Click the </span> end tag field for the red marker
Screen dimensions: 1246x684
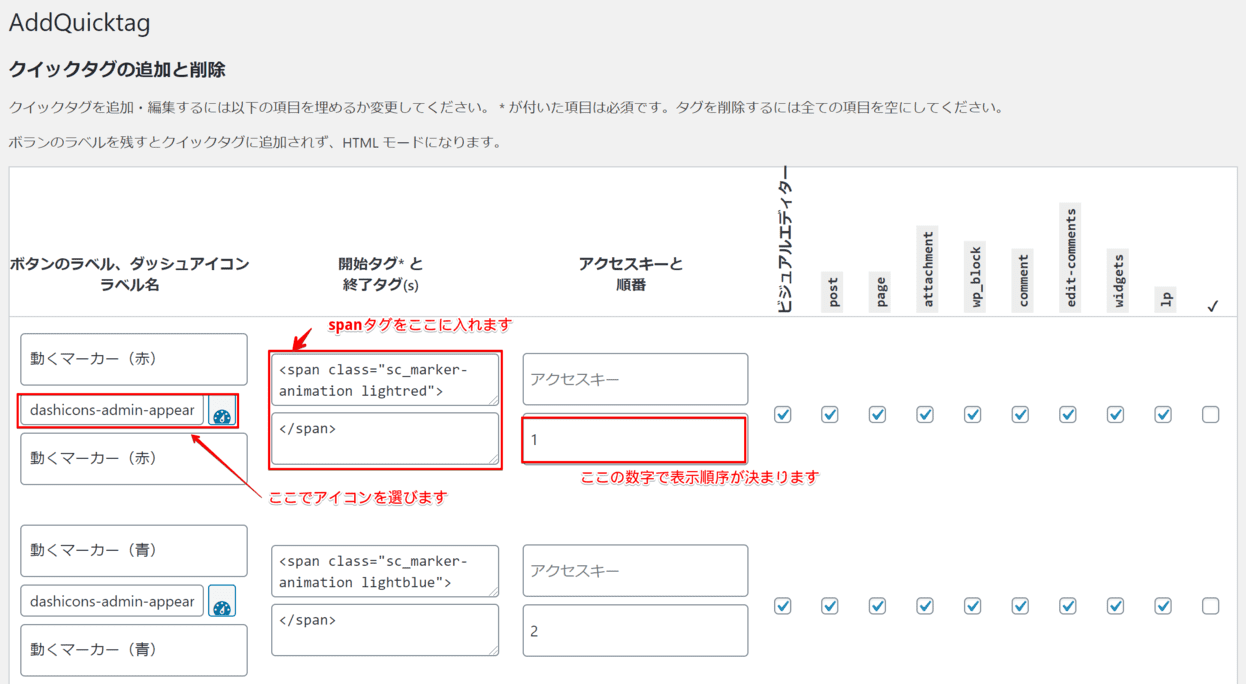point(385,440)
